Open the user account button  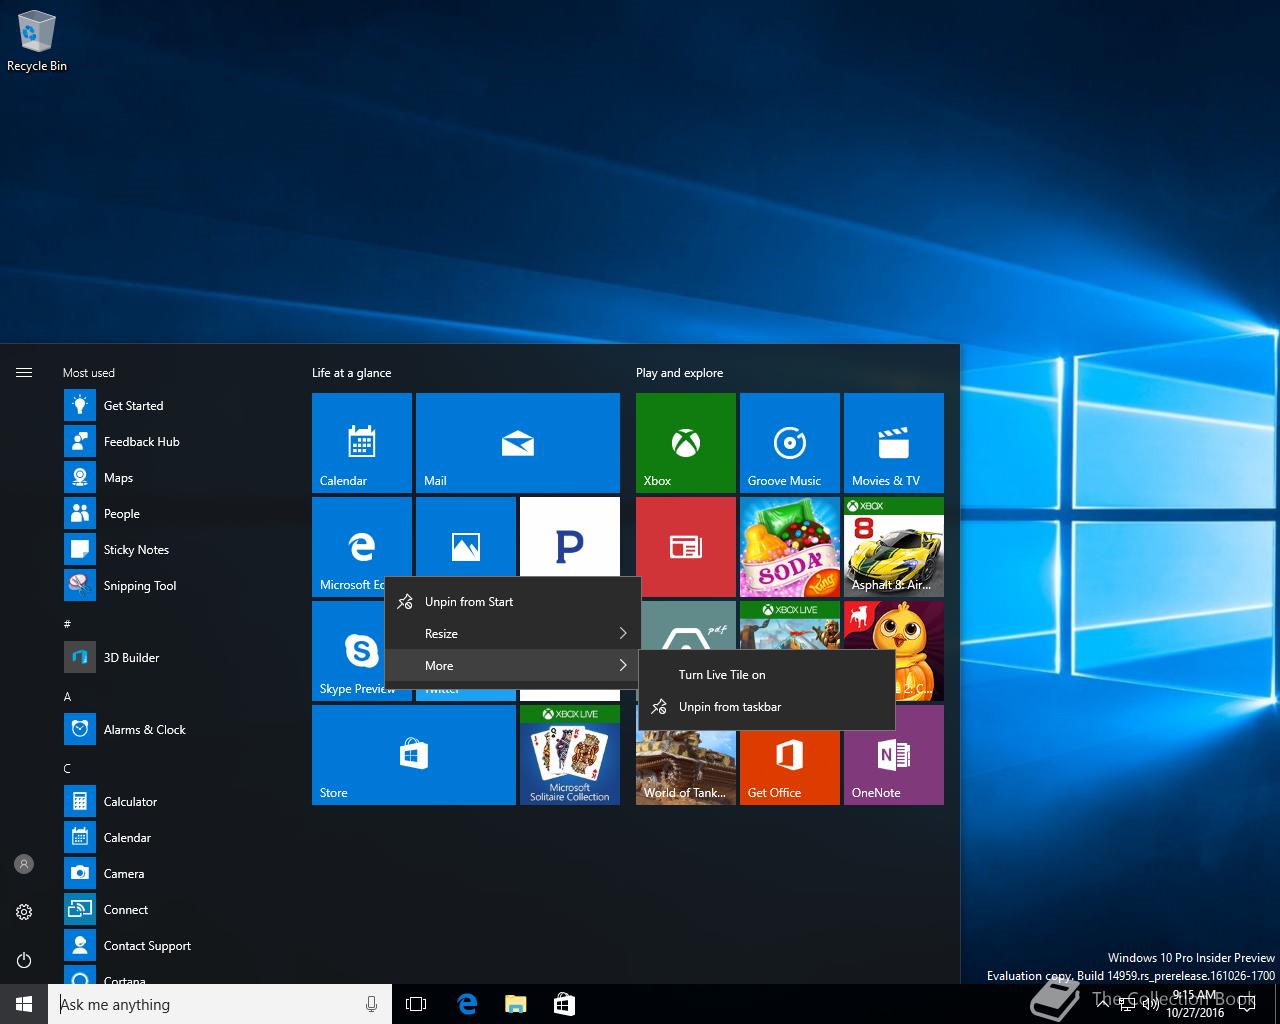coord(24,864)
